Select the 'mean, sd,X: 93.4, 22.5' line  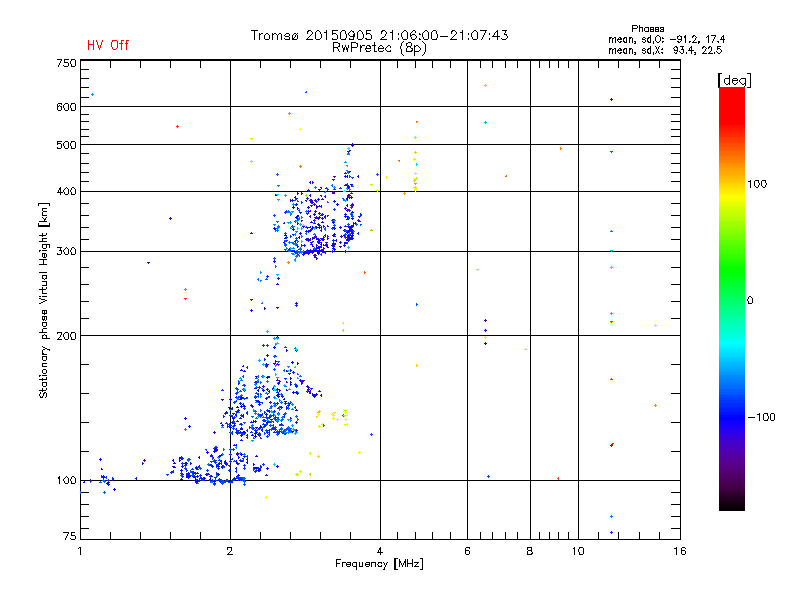pyautogui.click(x=665, y=50)
